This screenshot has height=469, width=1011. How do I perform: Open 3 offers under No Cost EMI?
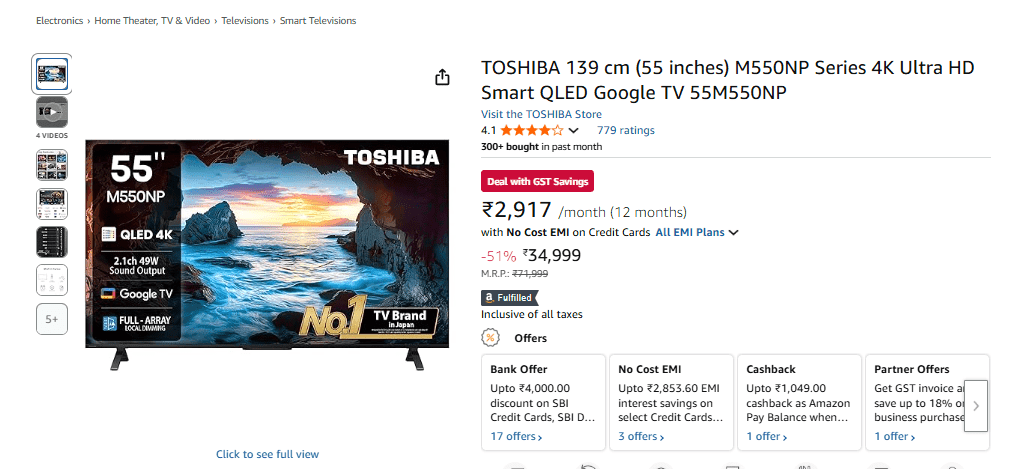[x=642, y=436]
